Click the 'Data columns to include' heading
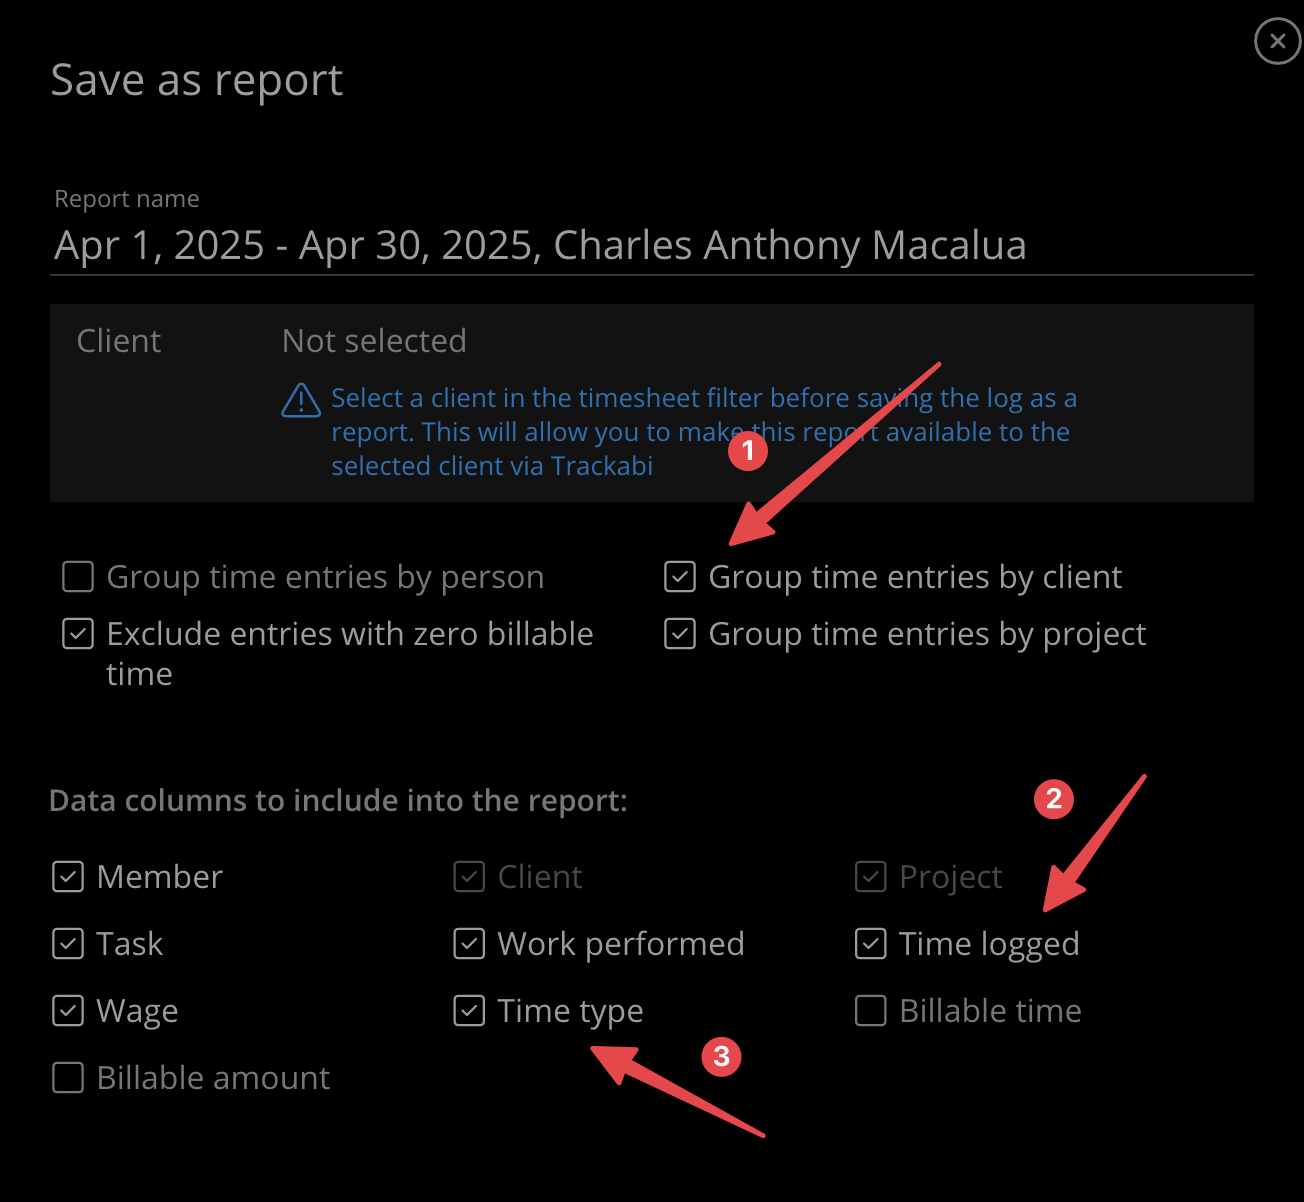Image resolution: width=1304 pixels, height=1202 pixels. [x=338, y=801]
